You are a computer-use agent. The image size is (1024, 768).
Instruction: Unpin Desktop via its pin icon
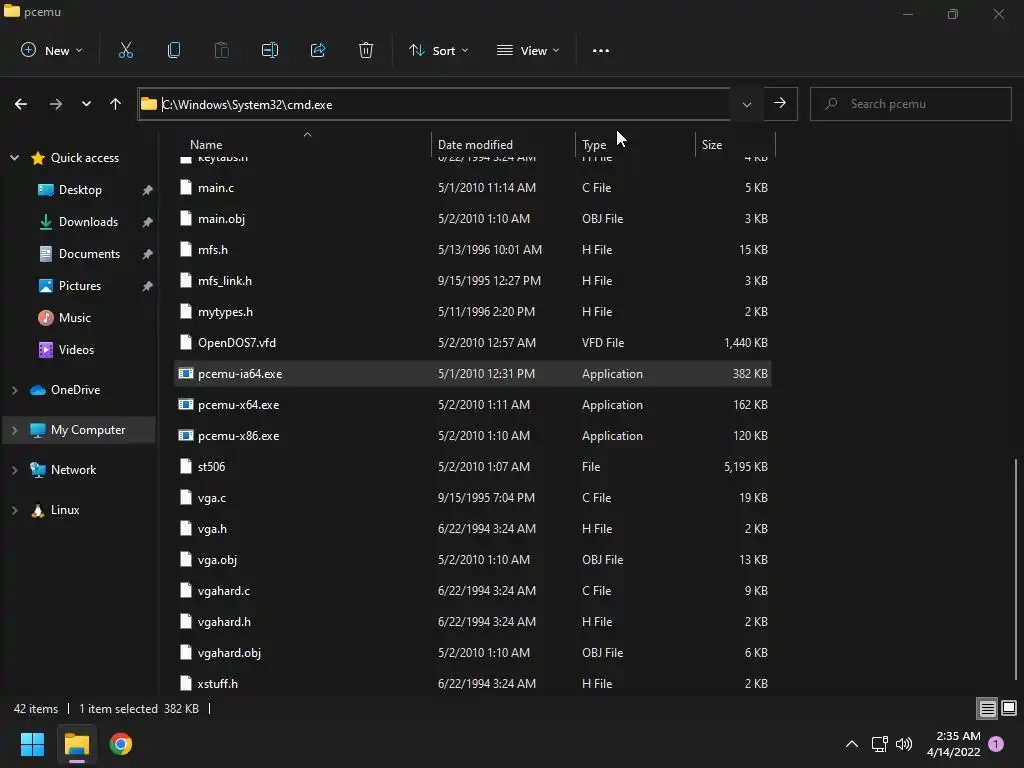[148, 190]
